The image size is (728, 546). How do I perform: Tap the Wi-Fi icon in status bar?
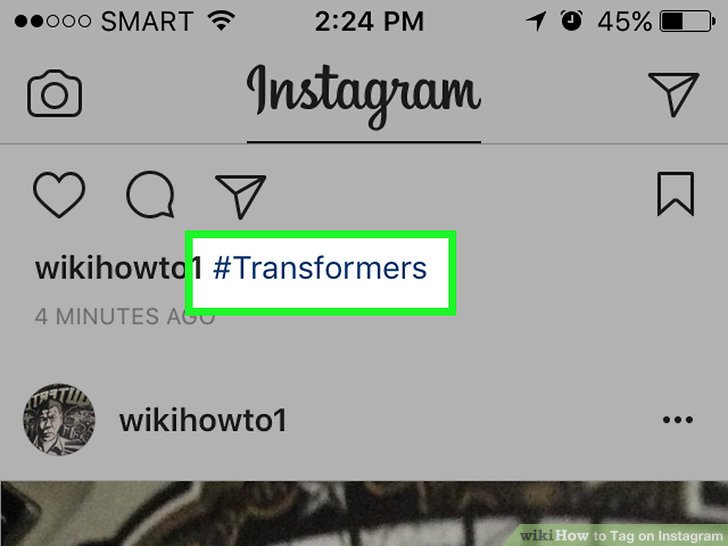point(221,21)
